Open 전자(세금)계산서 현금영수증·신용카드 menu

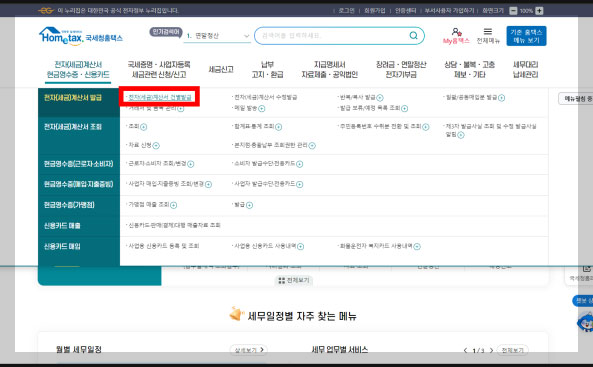click(78, 70)
